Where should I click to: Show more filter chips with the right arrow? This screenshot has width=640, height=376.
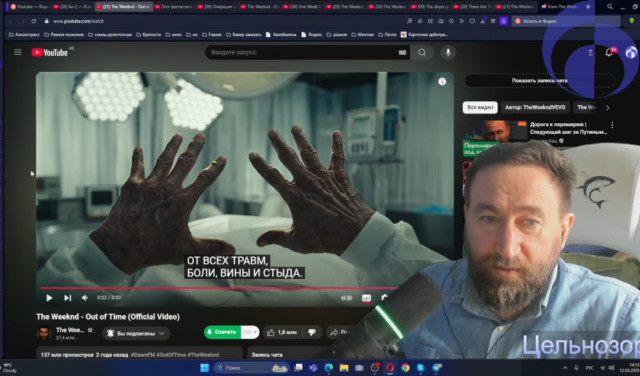tap(608, 108)
